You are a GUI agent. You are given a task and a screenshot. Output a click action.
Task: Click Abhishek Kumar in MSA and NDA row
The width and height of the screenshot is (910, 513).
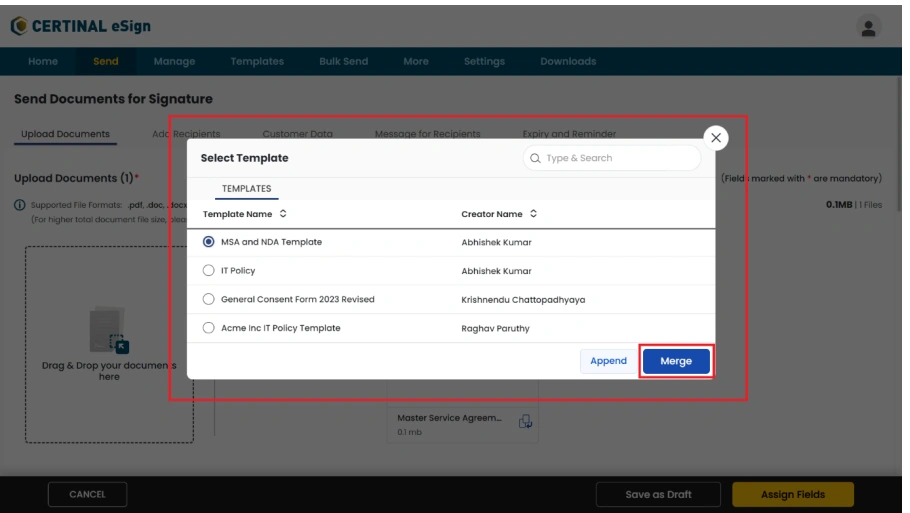496,243
